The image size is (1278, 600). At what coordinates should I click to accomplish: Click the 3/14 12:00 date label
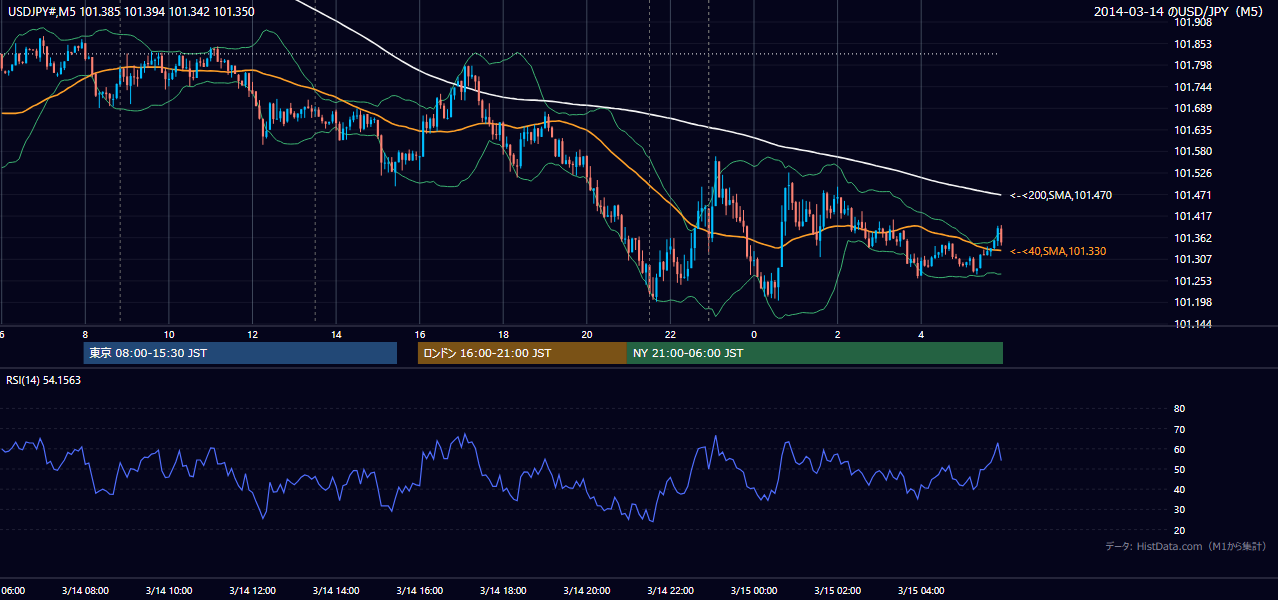(x=253, y=590)
